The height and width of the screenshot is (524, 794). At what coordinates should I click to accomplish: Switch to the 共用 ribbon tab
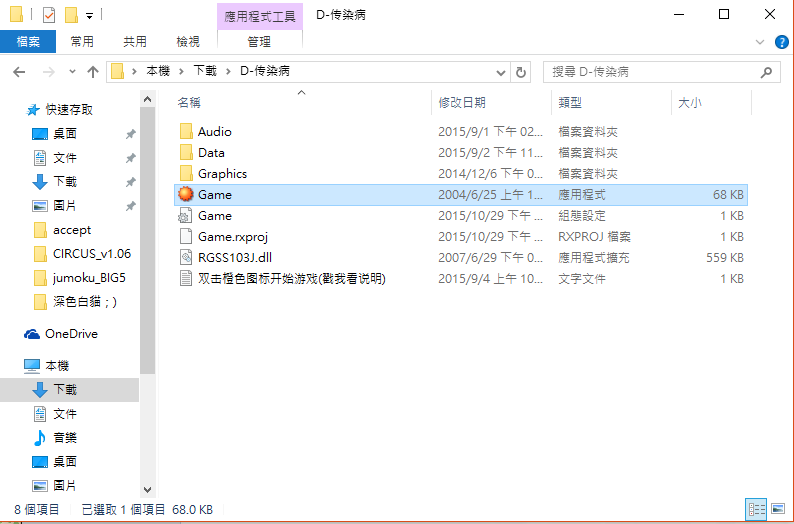[x=135, y=42]
